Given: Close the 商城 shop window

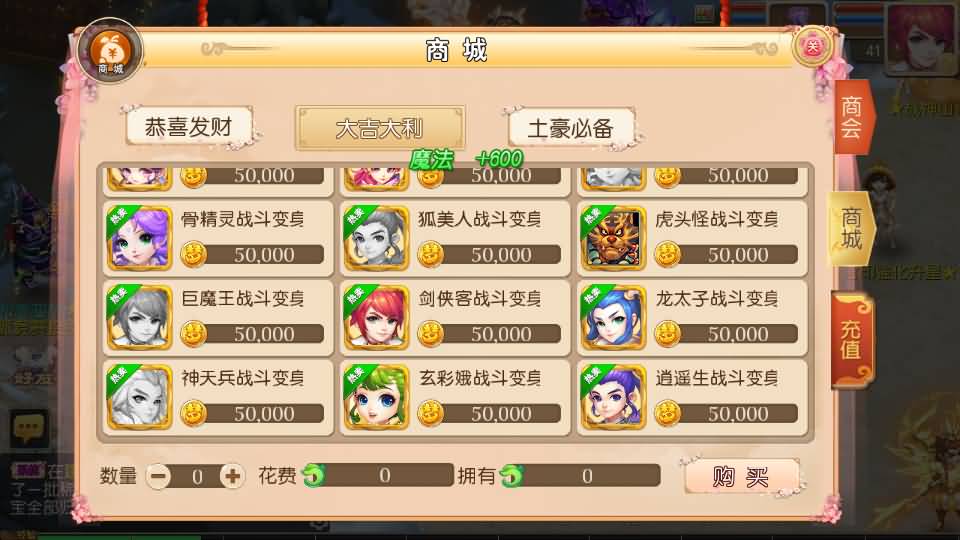Looking at the screenshot, I should 812,47.
